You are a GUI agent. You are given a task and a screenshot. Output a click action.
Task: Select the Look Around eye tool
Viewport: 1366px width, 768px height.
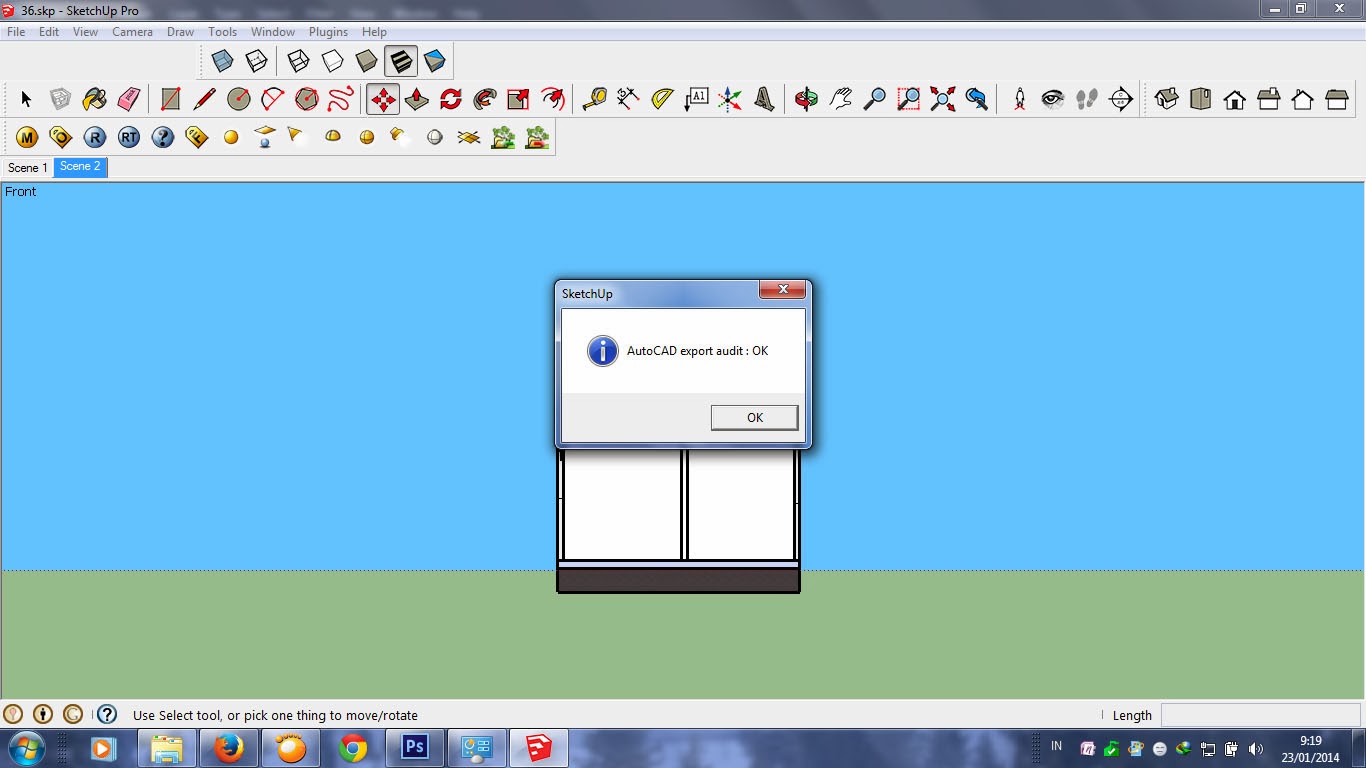point(1053,99)
